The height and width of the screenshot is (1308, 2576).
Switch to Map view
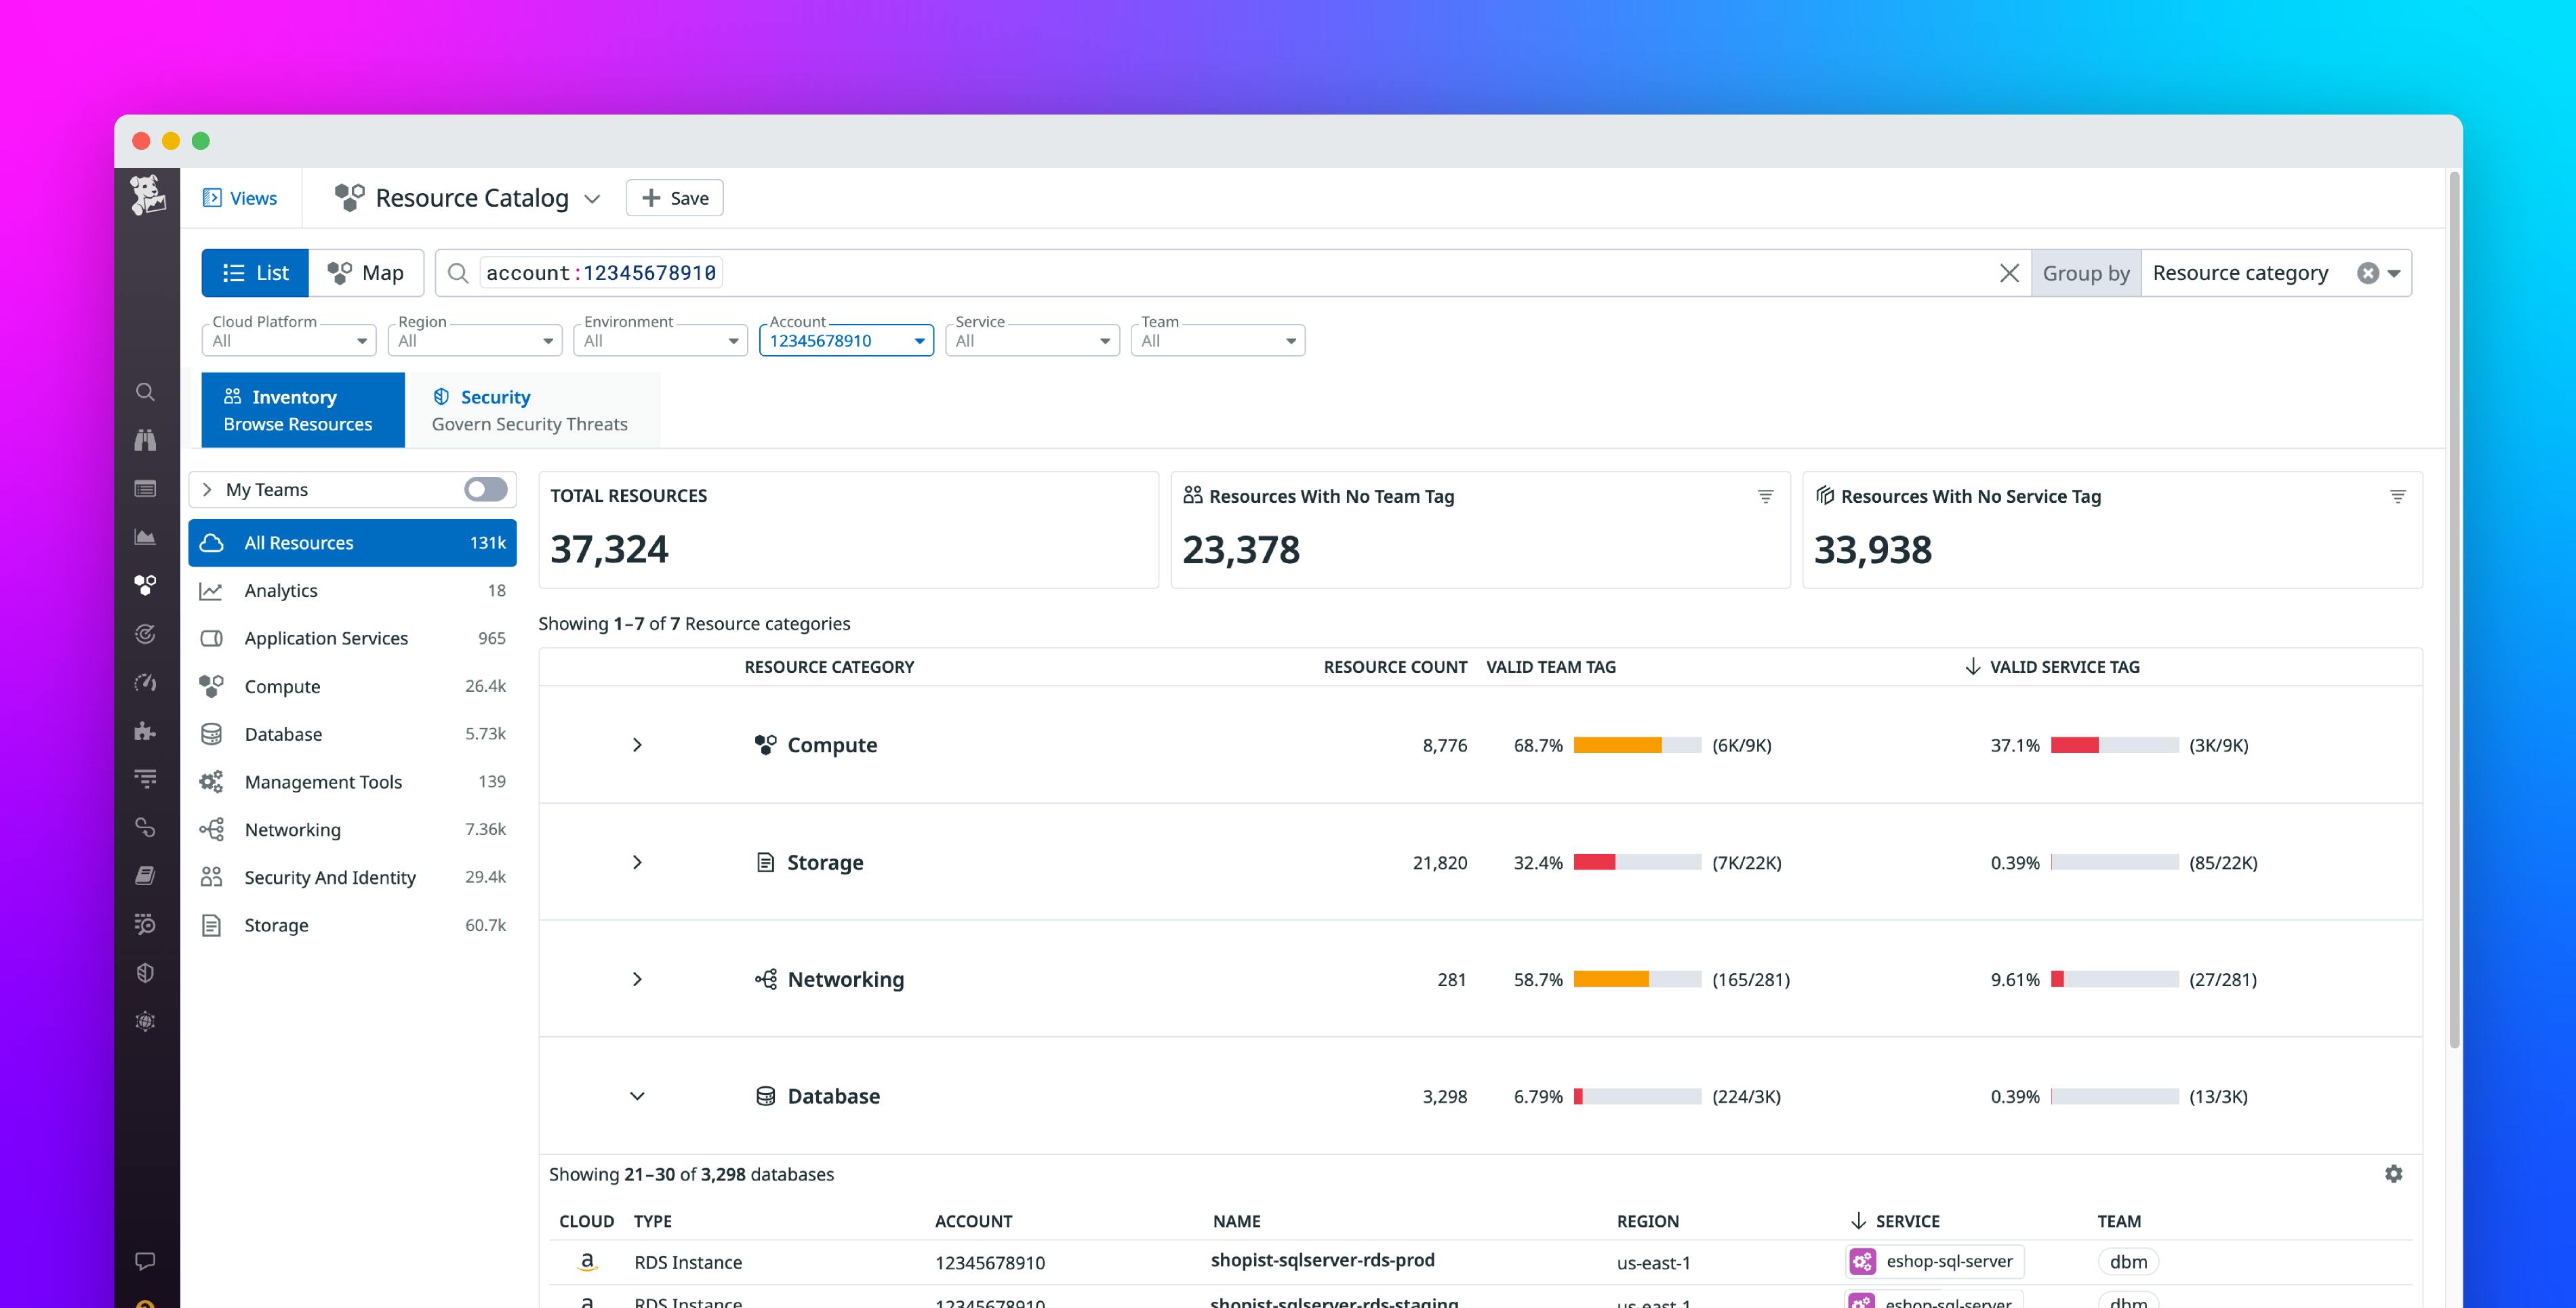pos(366,272)
